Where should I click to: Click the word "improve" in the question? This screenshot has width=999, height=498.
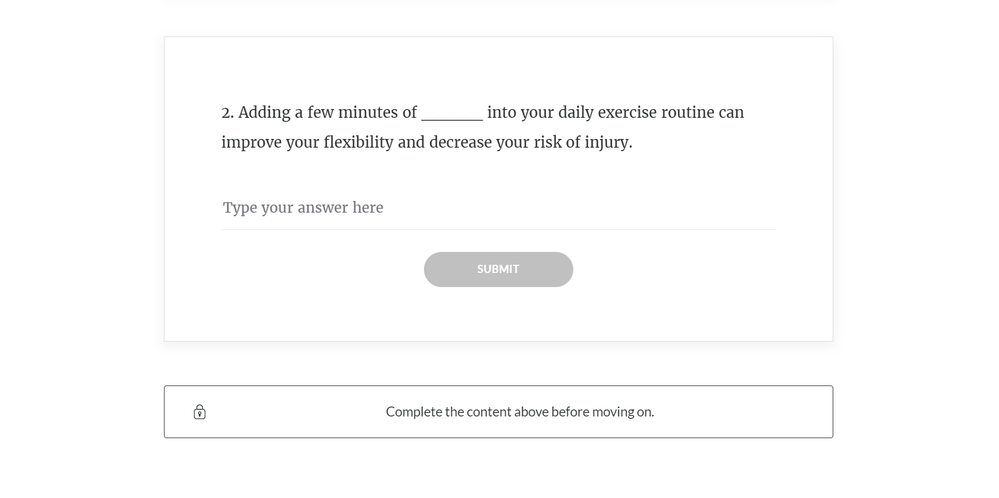pos(250,142)
